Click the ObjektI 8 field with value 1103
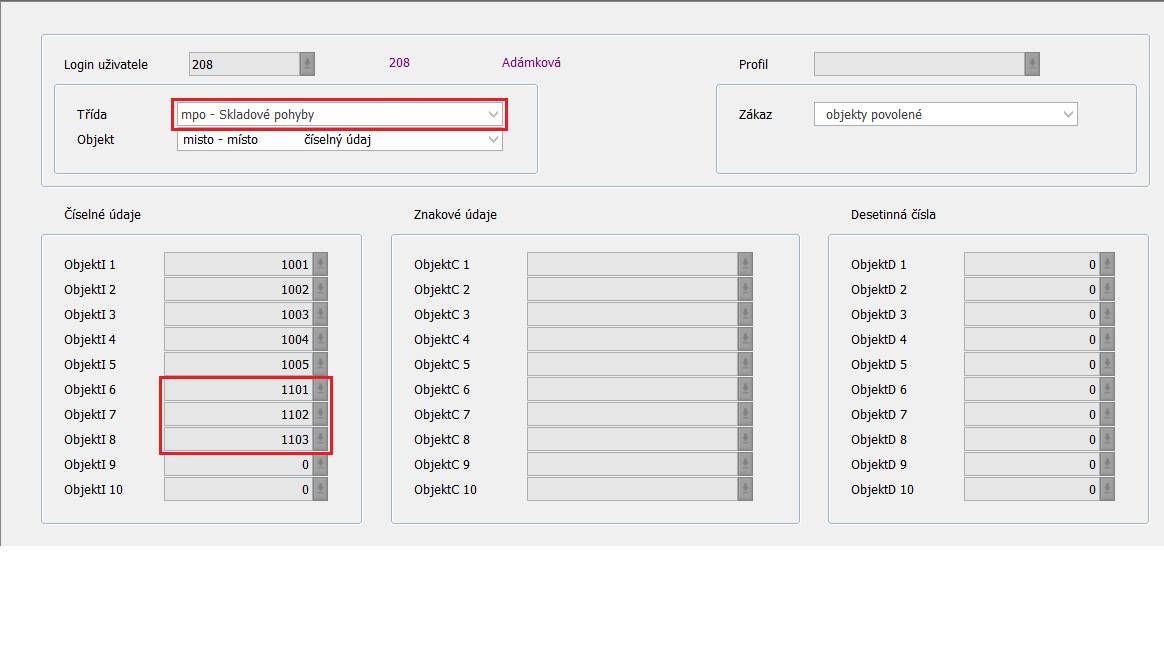The image size is (1164, 648). 238,439
